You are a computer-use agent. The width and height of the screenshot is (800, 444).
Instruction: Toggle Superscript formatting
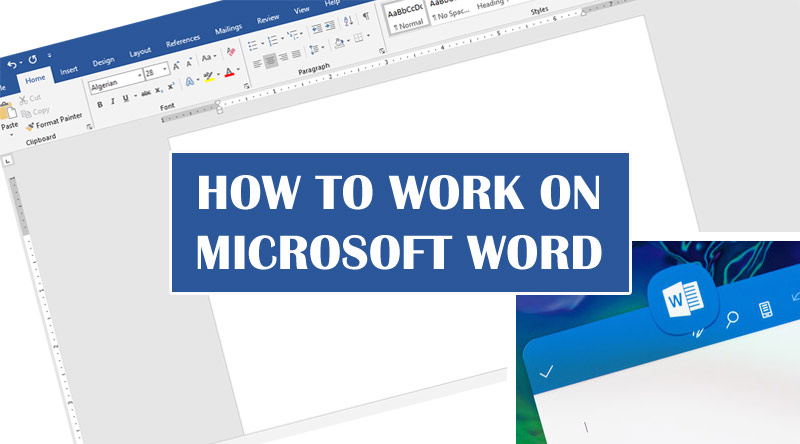(x=171, y=87)
